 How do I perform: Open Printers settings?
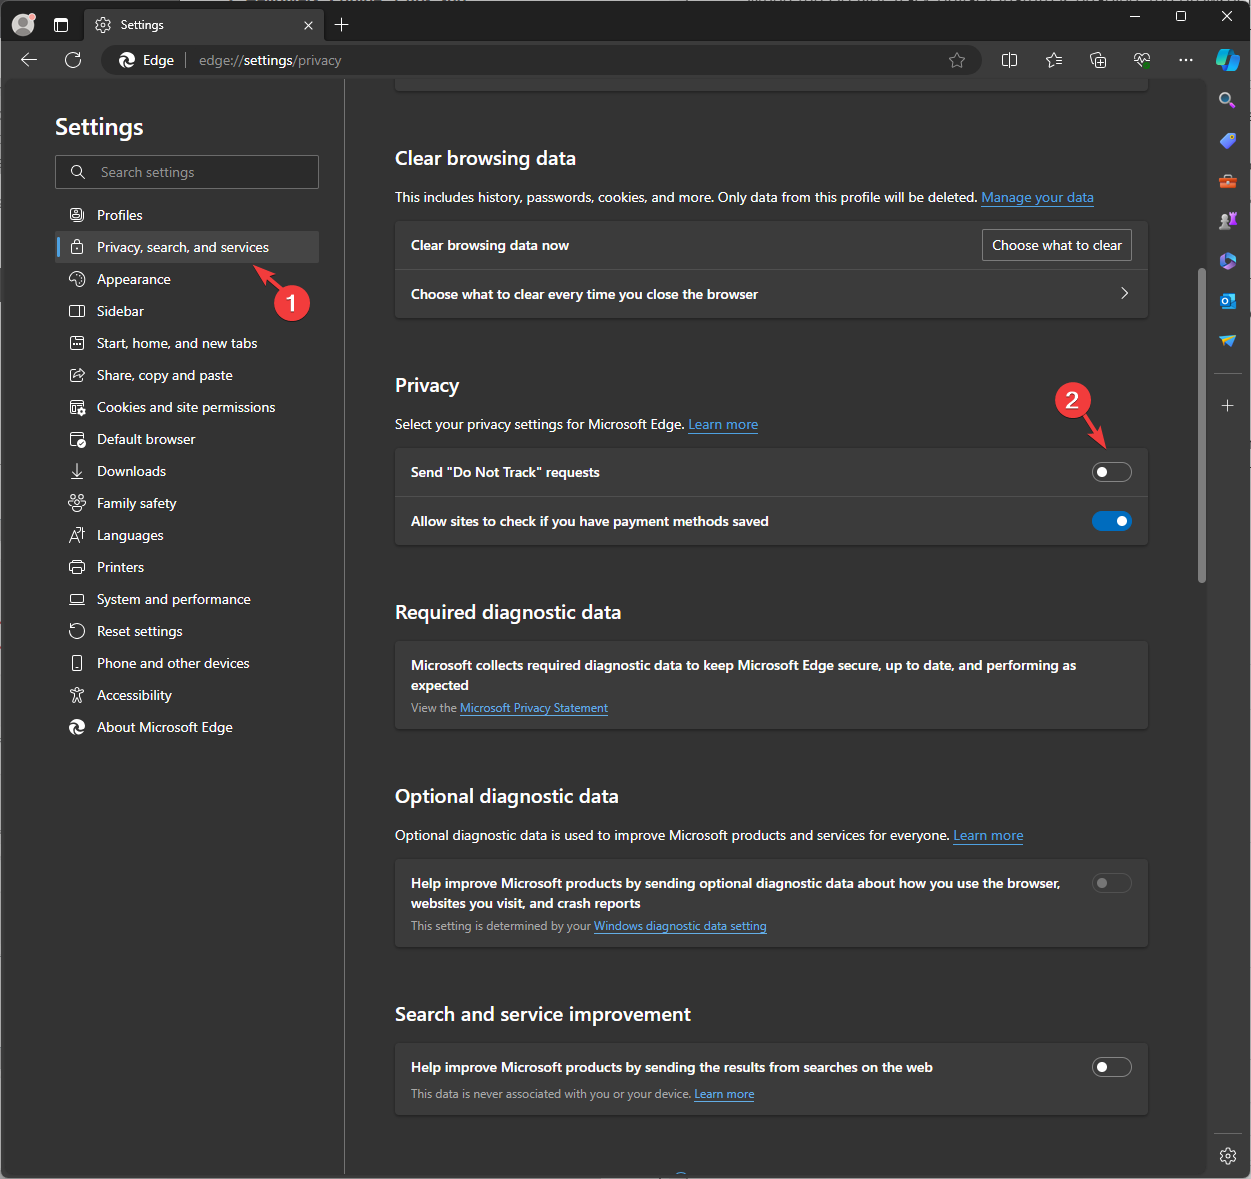tap(187, 567)
